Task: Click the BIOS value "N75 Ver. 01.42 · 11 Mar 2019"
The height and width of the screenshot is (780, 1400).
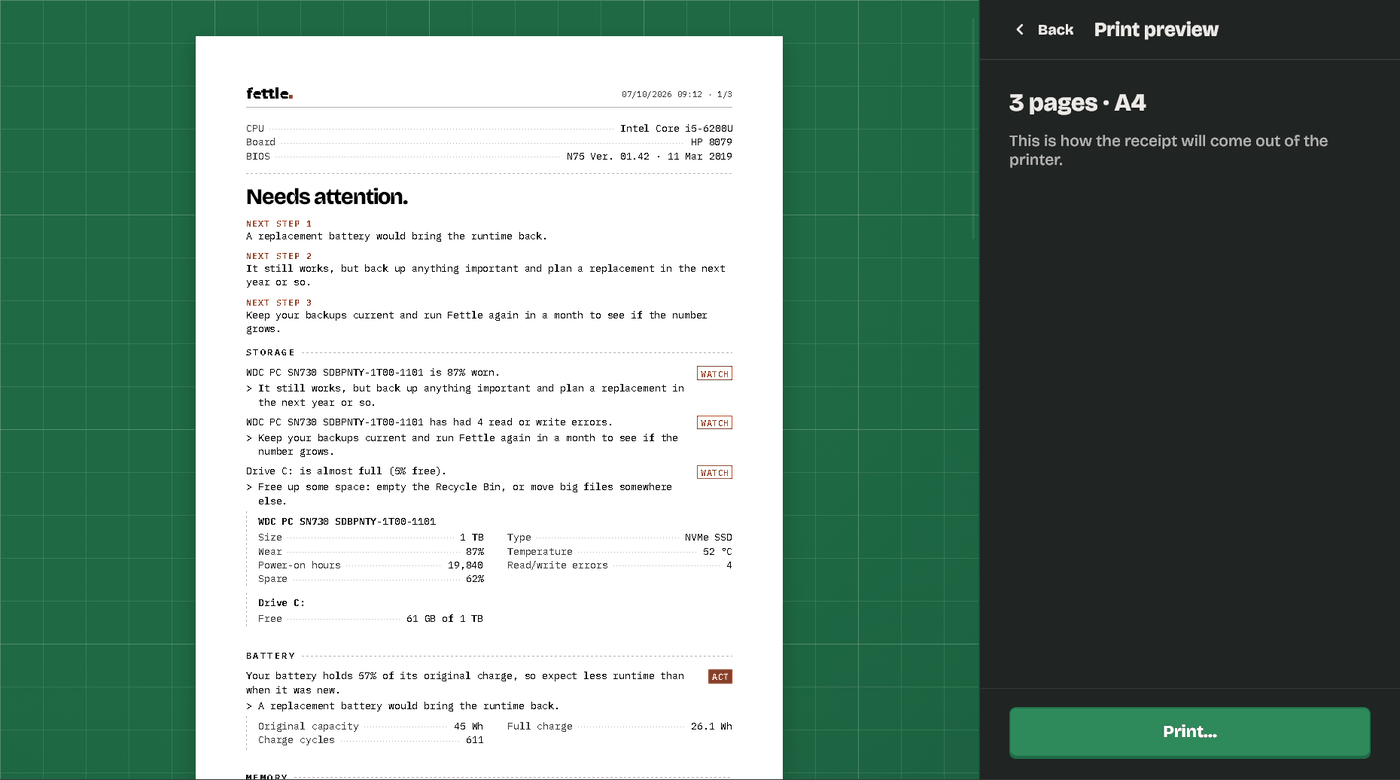Action: coord(649,157)
